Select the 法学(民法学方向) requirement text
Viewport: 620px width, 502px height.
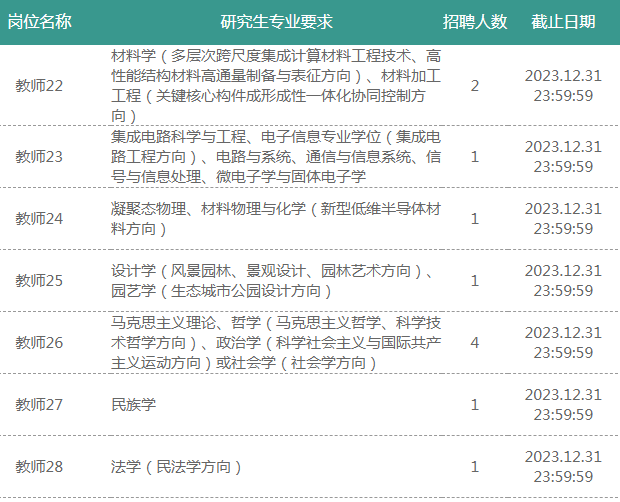[x=177, y=466]
